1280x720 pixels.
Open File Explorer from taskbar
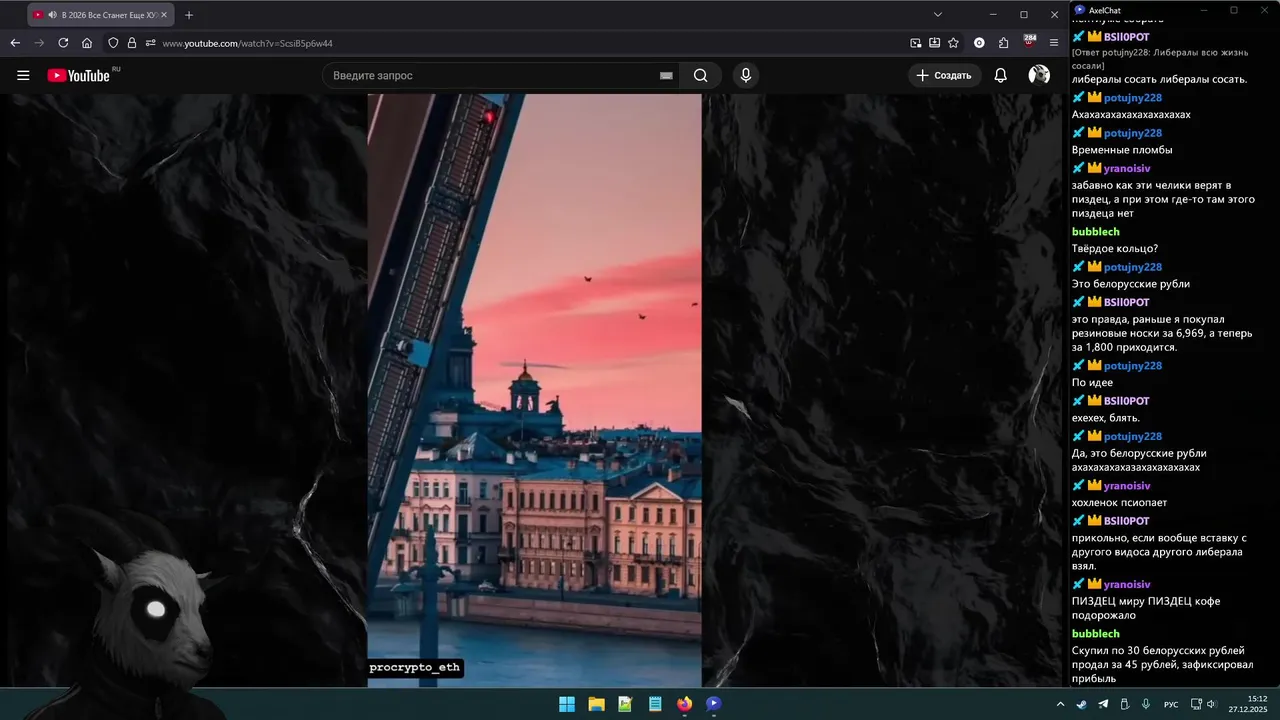tap(596, 704)
